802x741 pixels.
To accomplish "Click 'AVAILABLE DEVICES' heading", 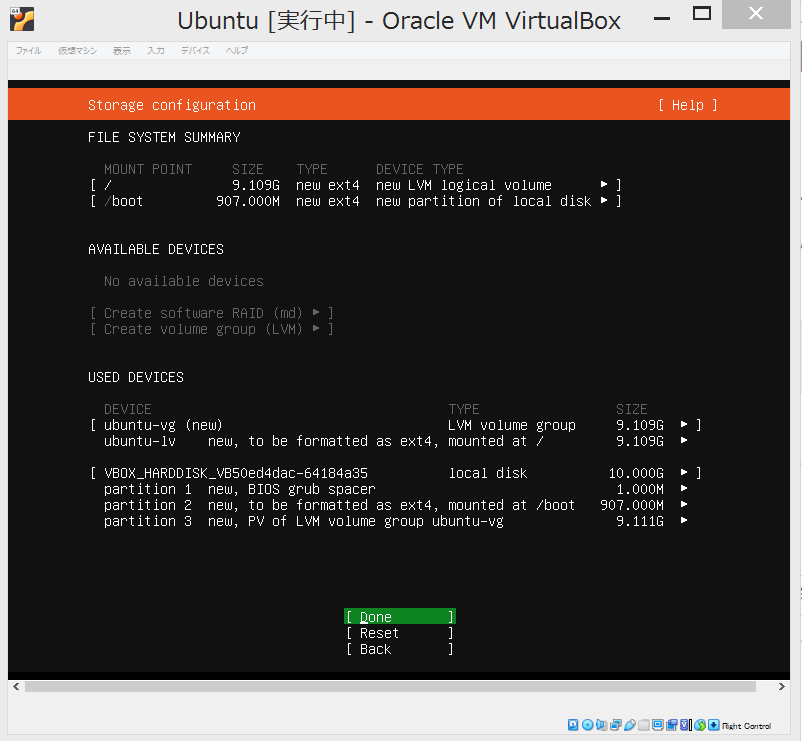I will [x=155, y=249].
